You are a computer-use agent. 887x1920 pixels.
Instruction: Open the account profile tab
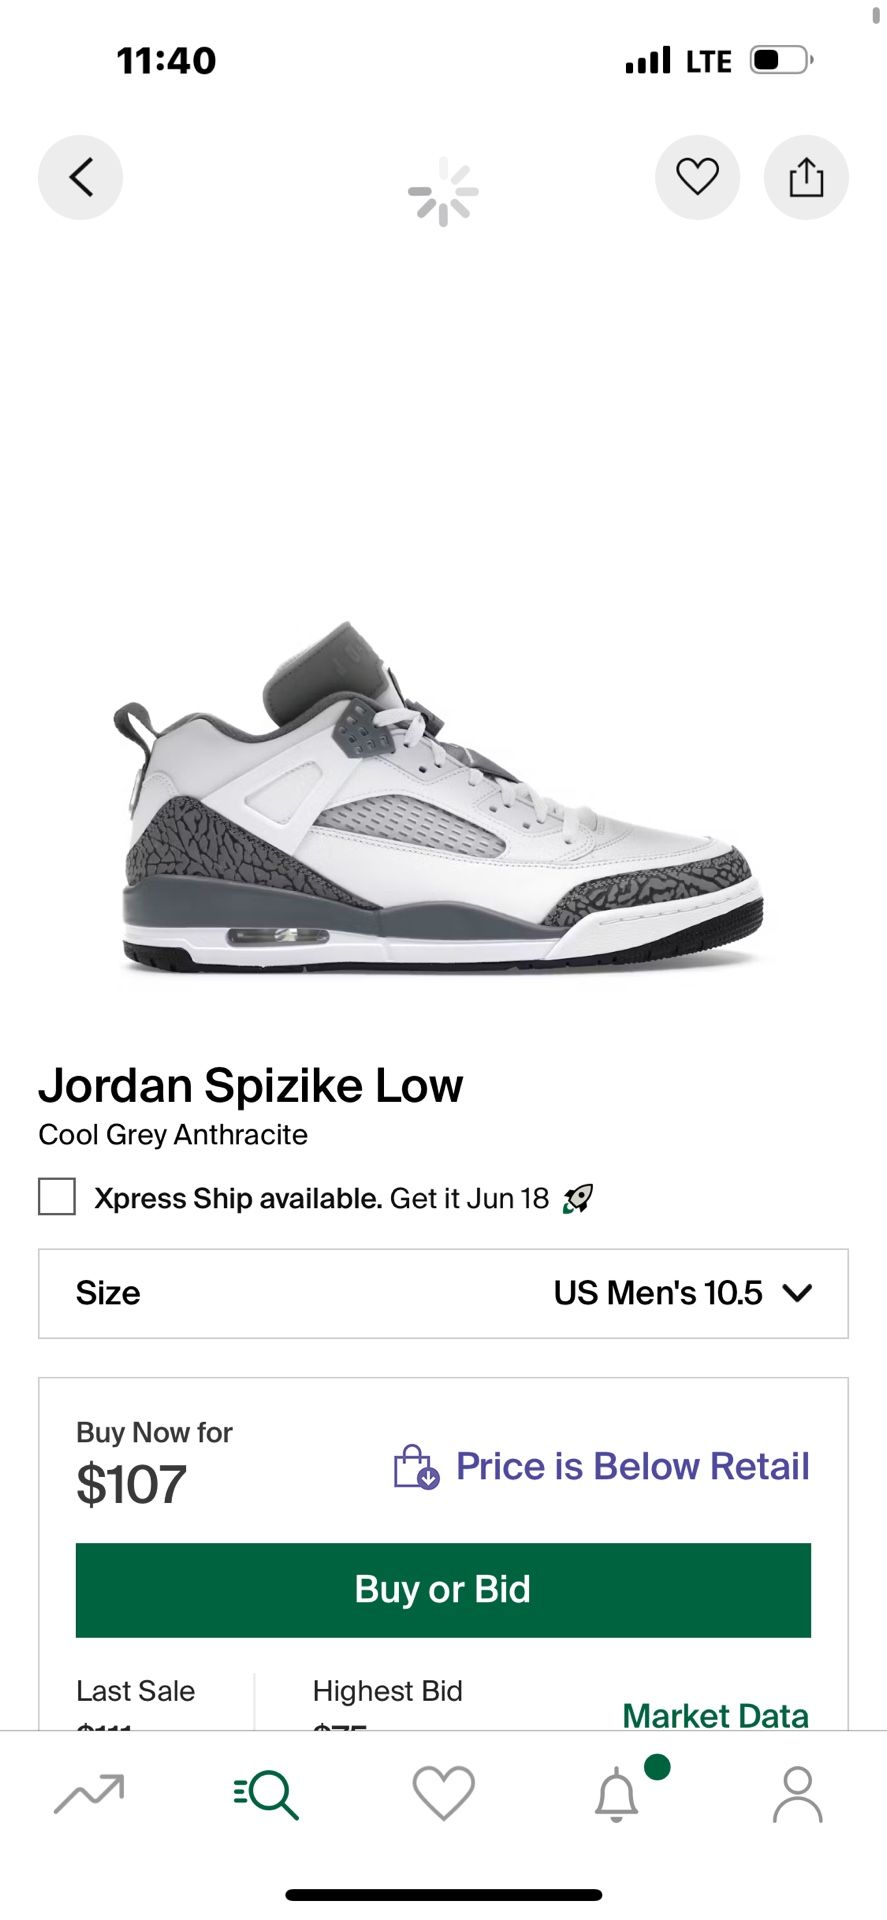coord(797,1794)
